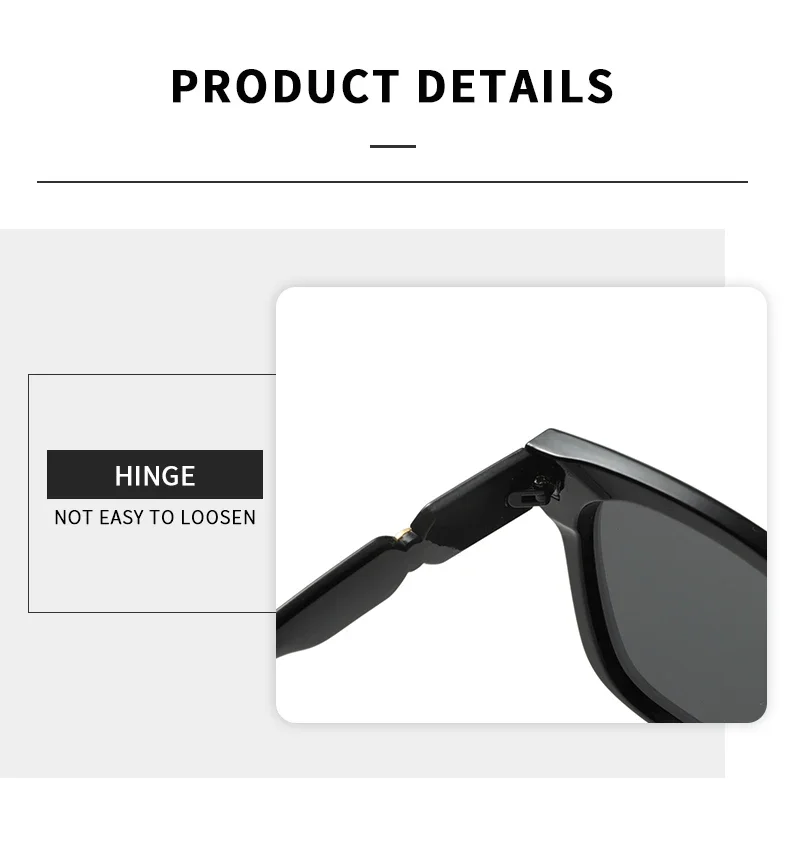Click the word PRODUCT in the title
This screenshot has width=790, height=859.
tap(285, 86)
